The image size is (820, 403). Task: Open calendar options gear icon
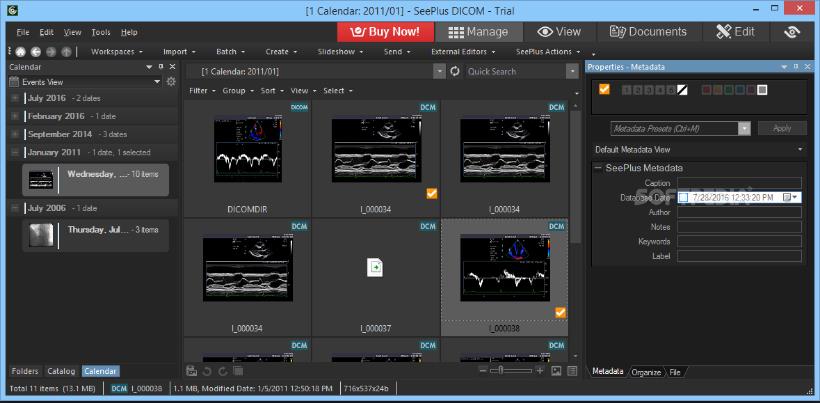point(171,81)
